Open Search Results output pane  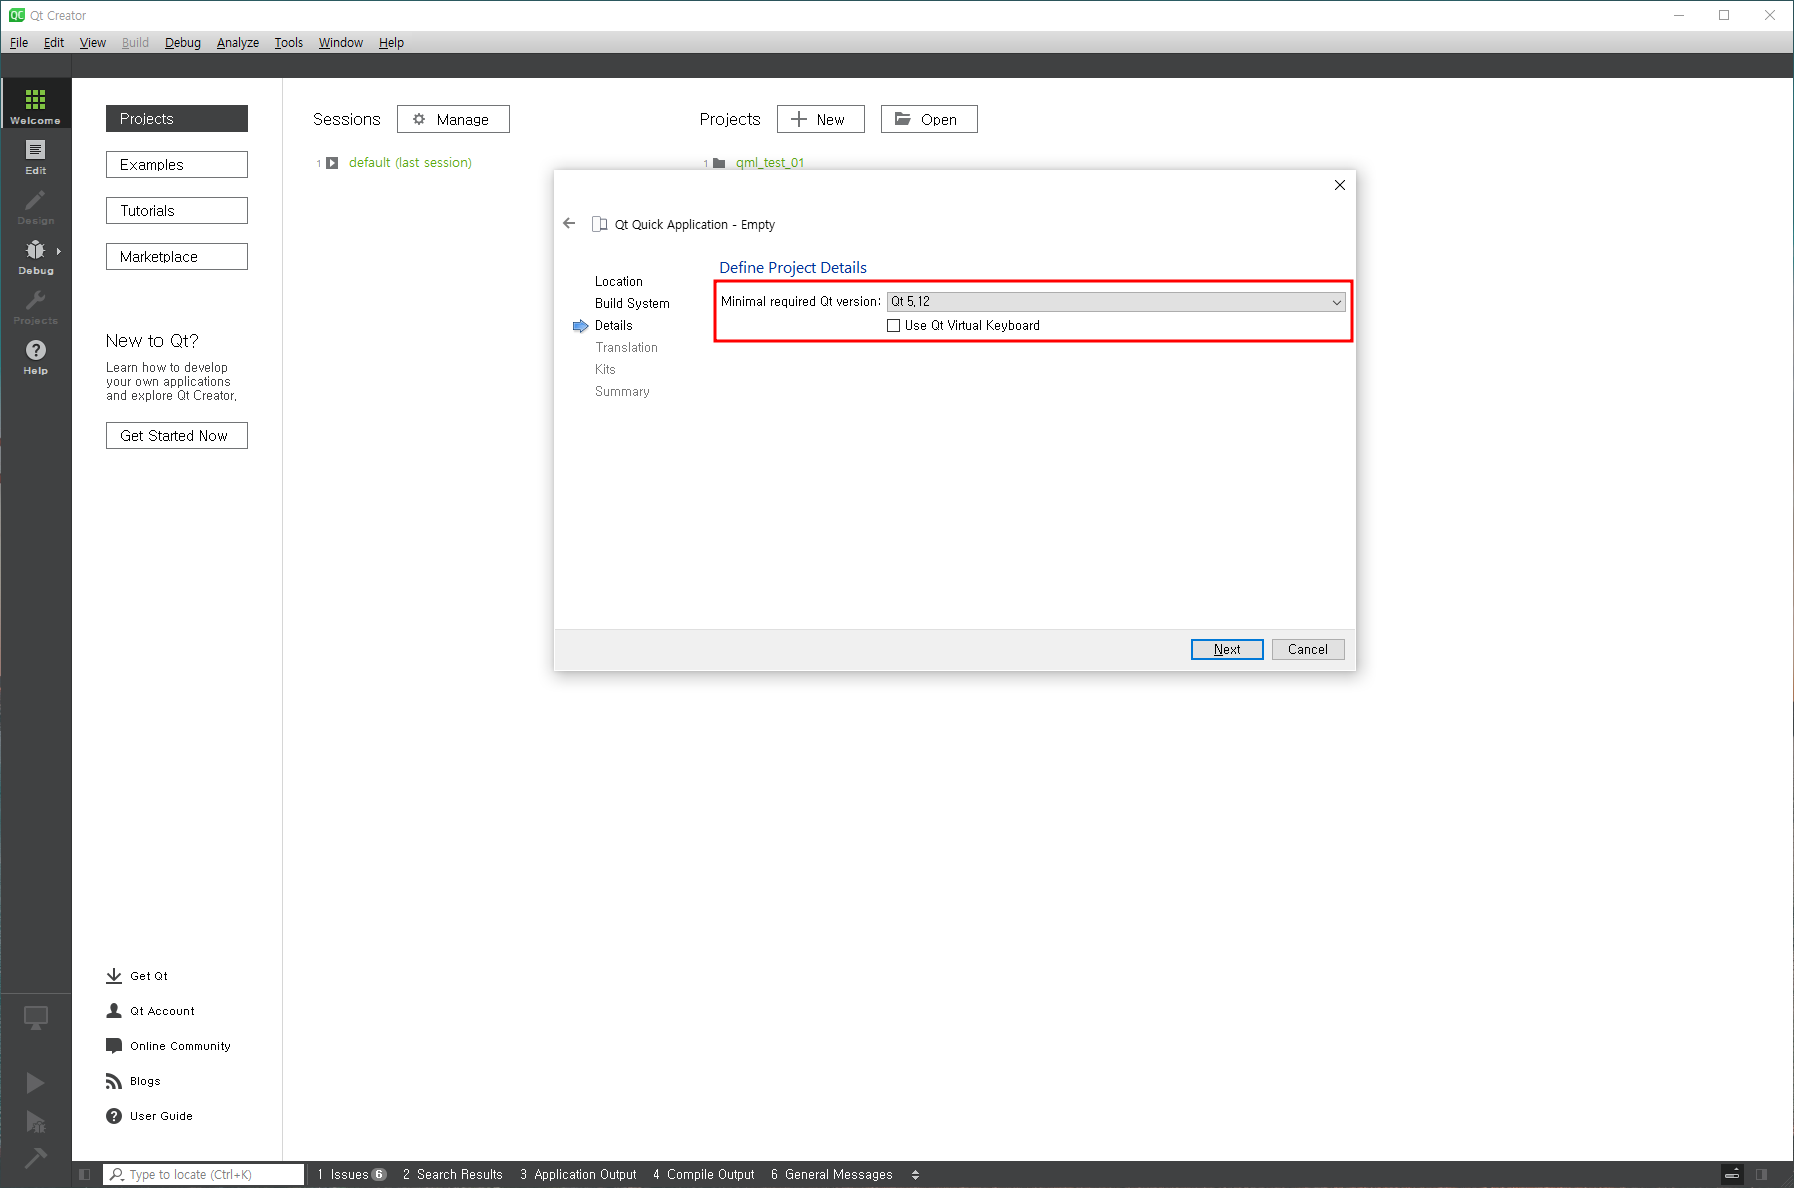[x=453, y=1174]
